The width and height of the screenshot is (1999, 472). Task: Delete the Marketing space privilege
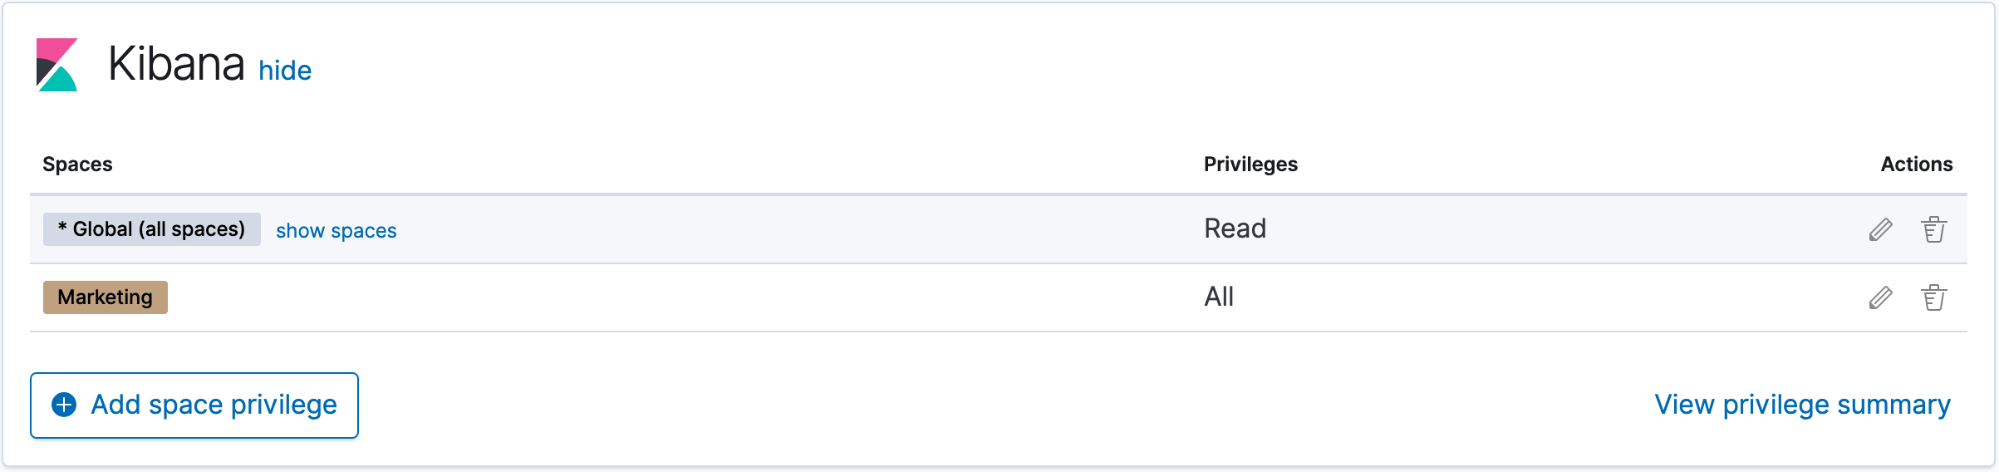point(1934,298)
